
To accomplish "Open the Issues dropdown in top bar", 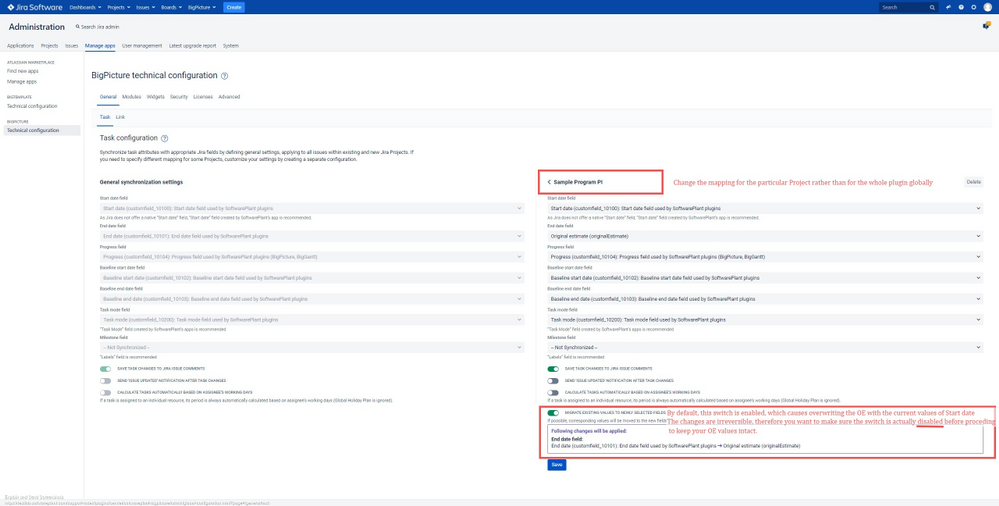I will point(146,7).
